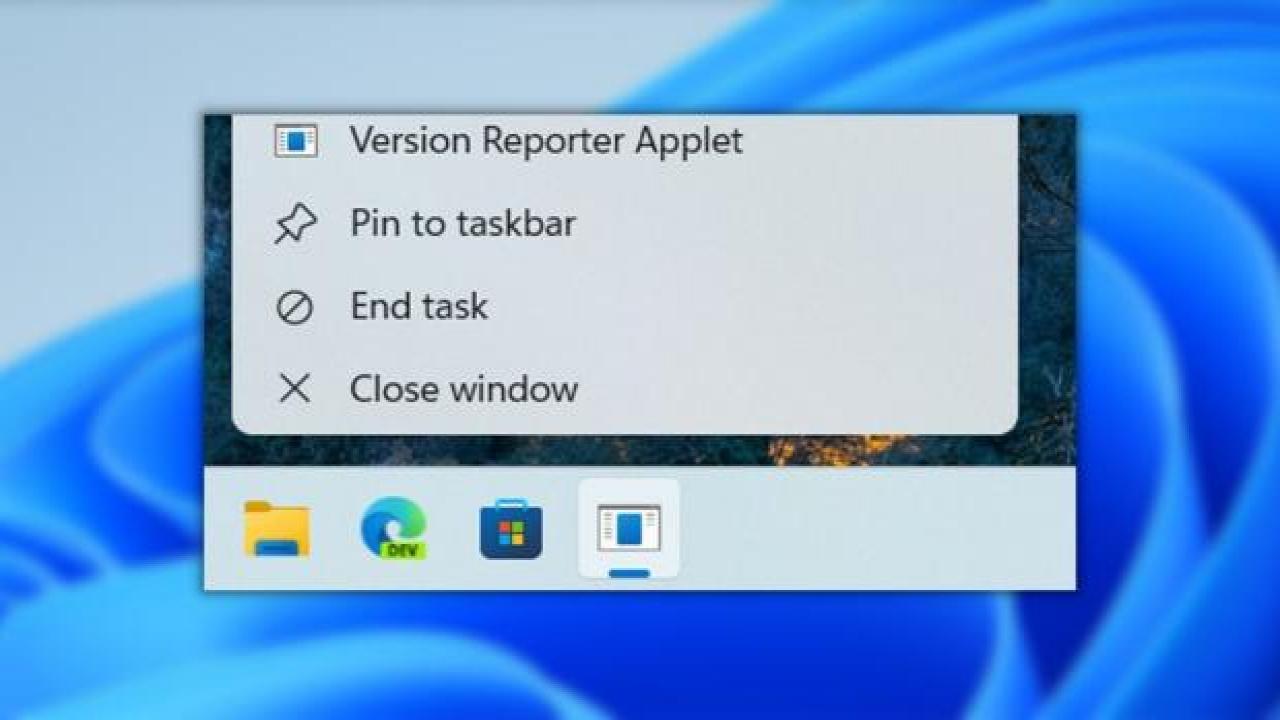
Task: Click the circle-slash End task icon
Action: (294, 308)
